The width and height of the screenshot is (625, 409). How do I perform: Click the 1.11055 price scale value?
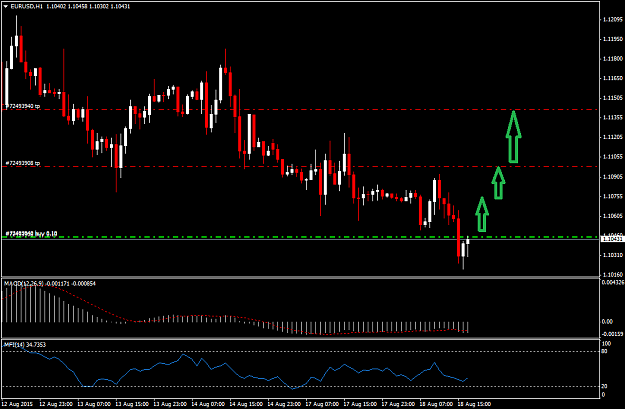pyautogui.click(x=613, y=157)
